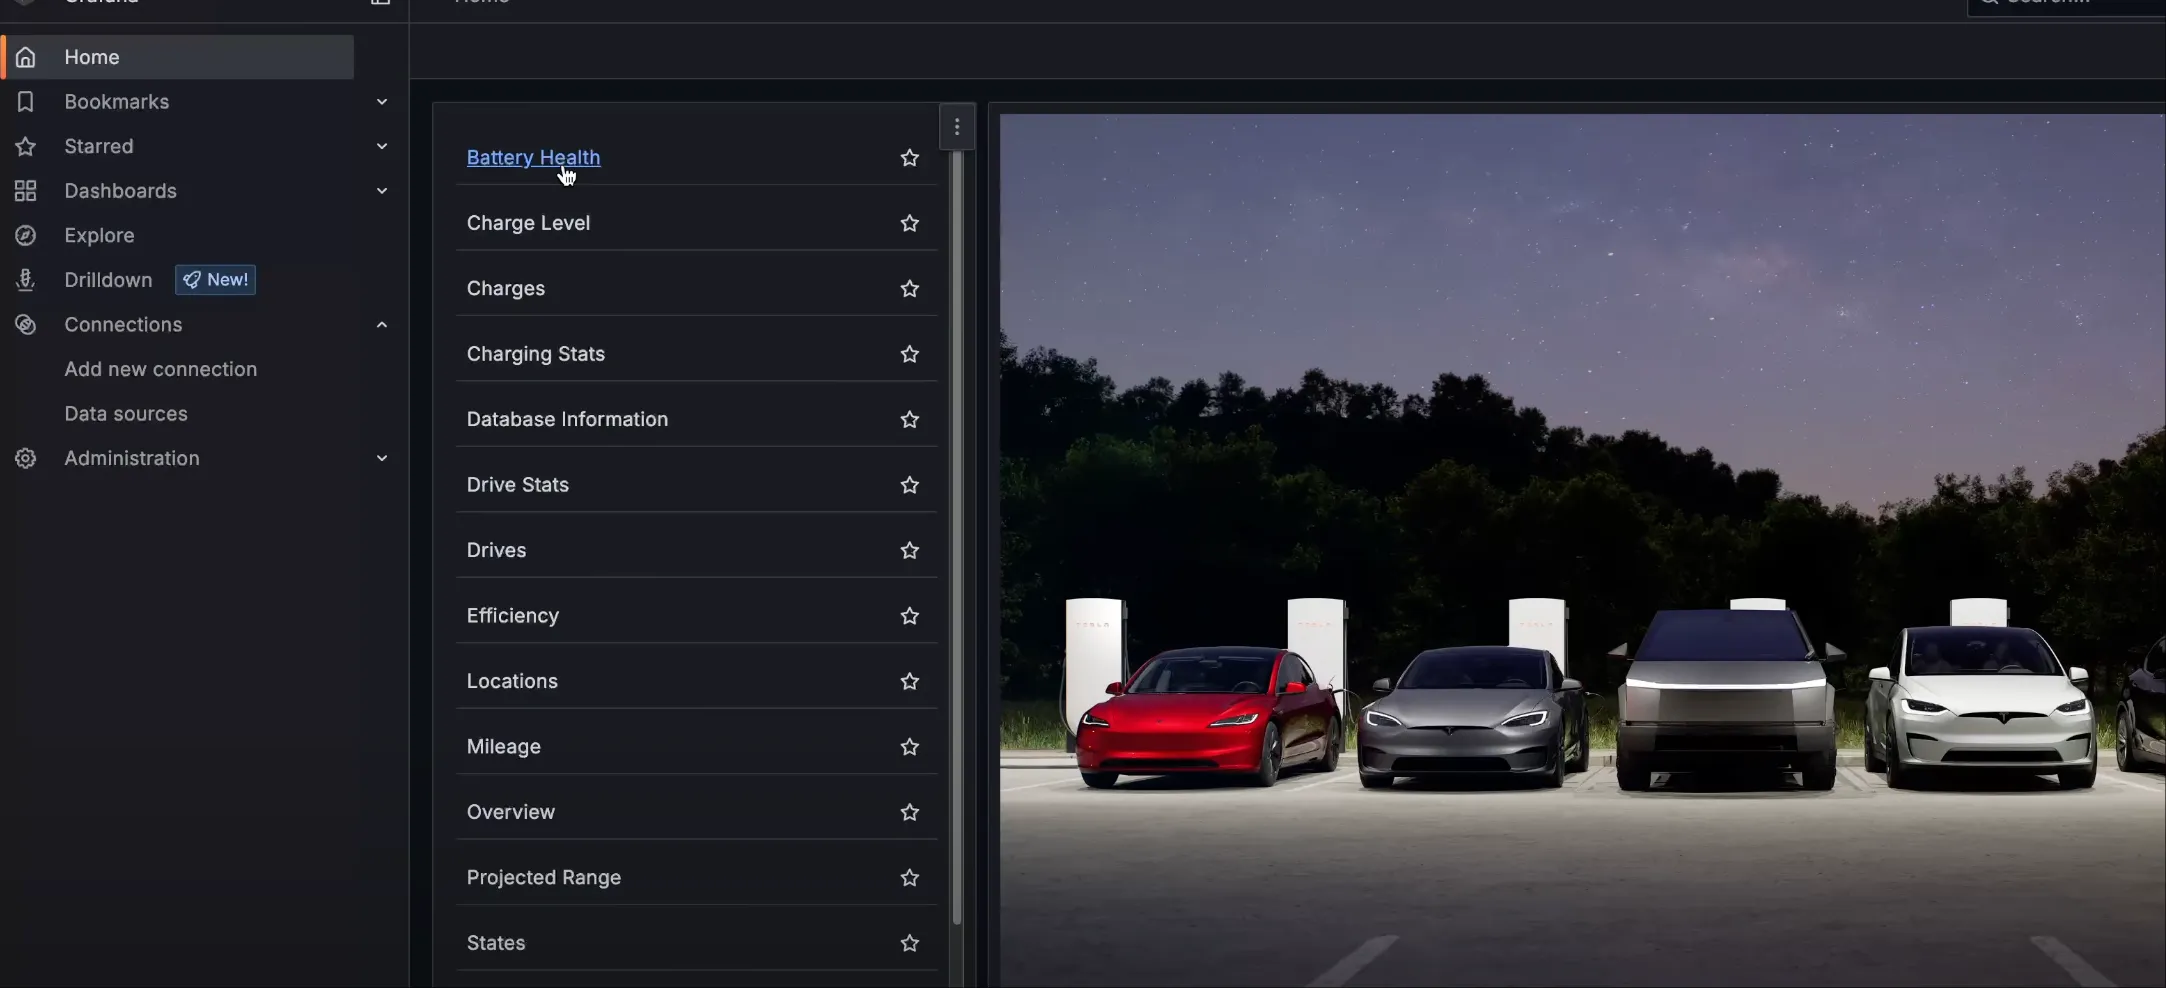Click the Home house icon

click(26, 57)
